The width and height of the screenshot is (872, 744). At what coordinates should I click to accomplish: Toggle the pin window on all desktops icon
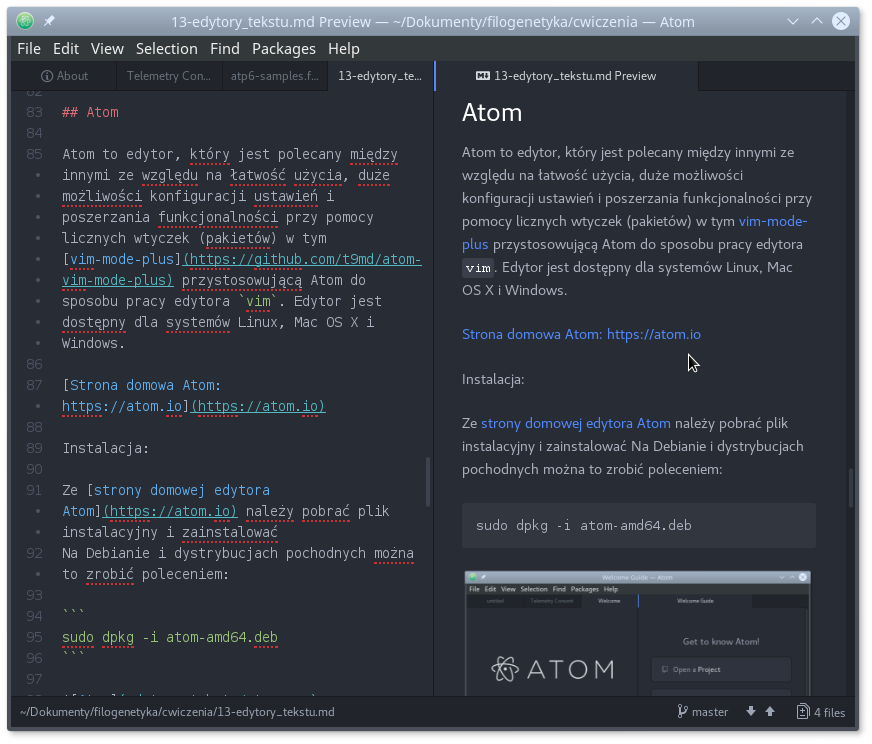coord(49,20)
